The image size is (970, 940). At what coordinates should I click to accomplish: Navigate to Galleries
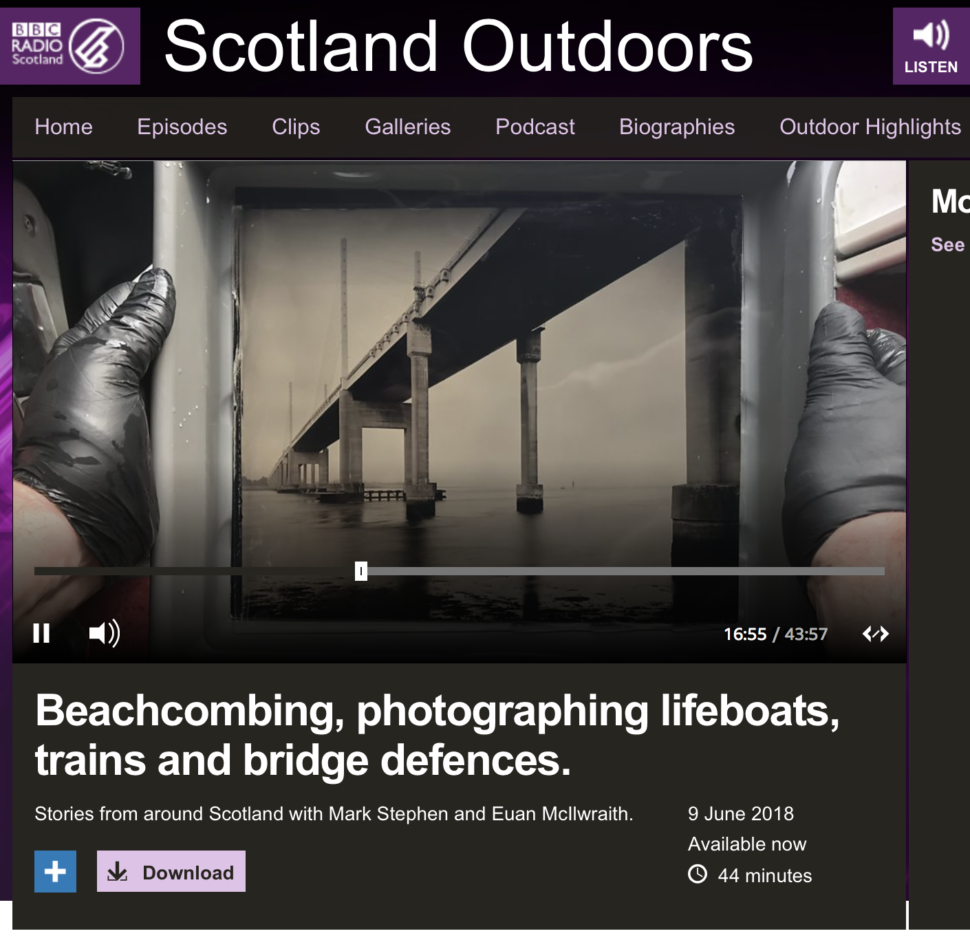407,127
